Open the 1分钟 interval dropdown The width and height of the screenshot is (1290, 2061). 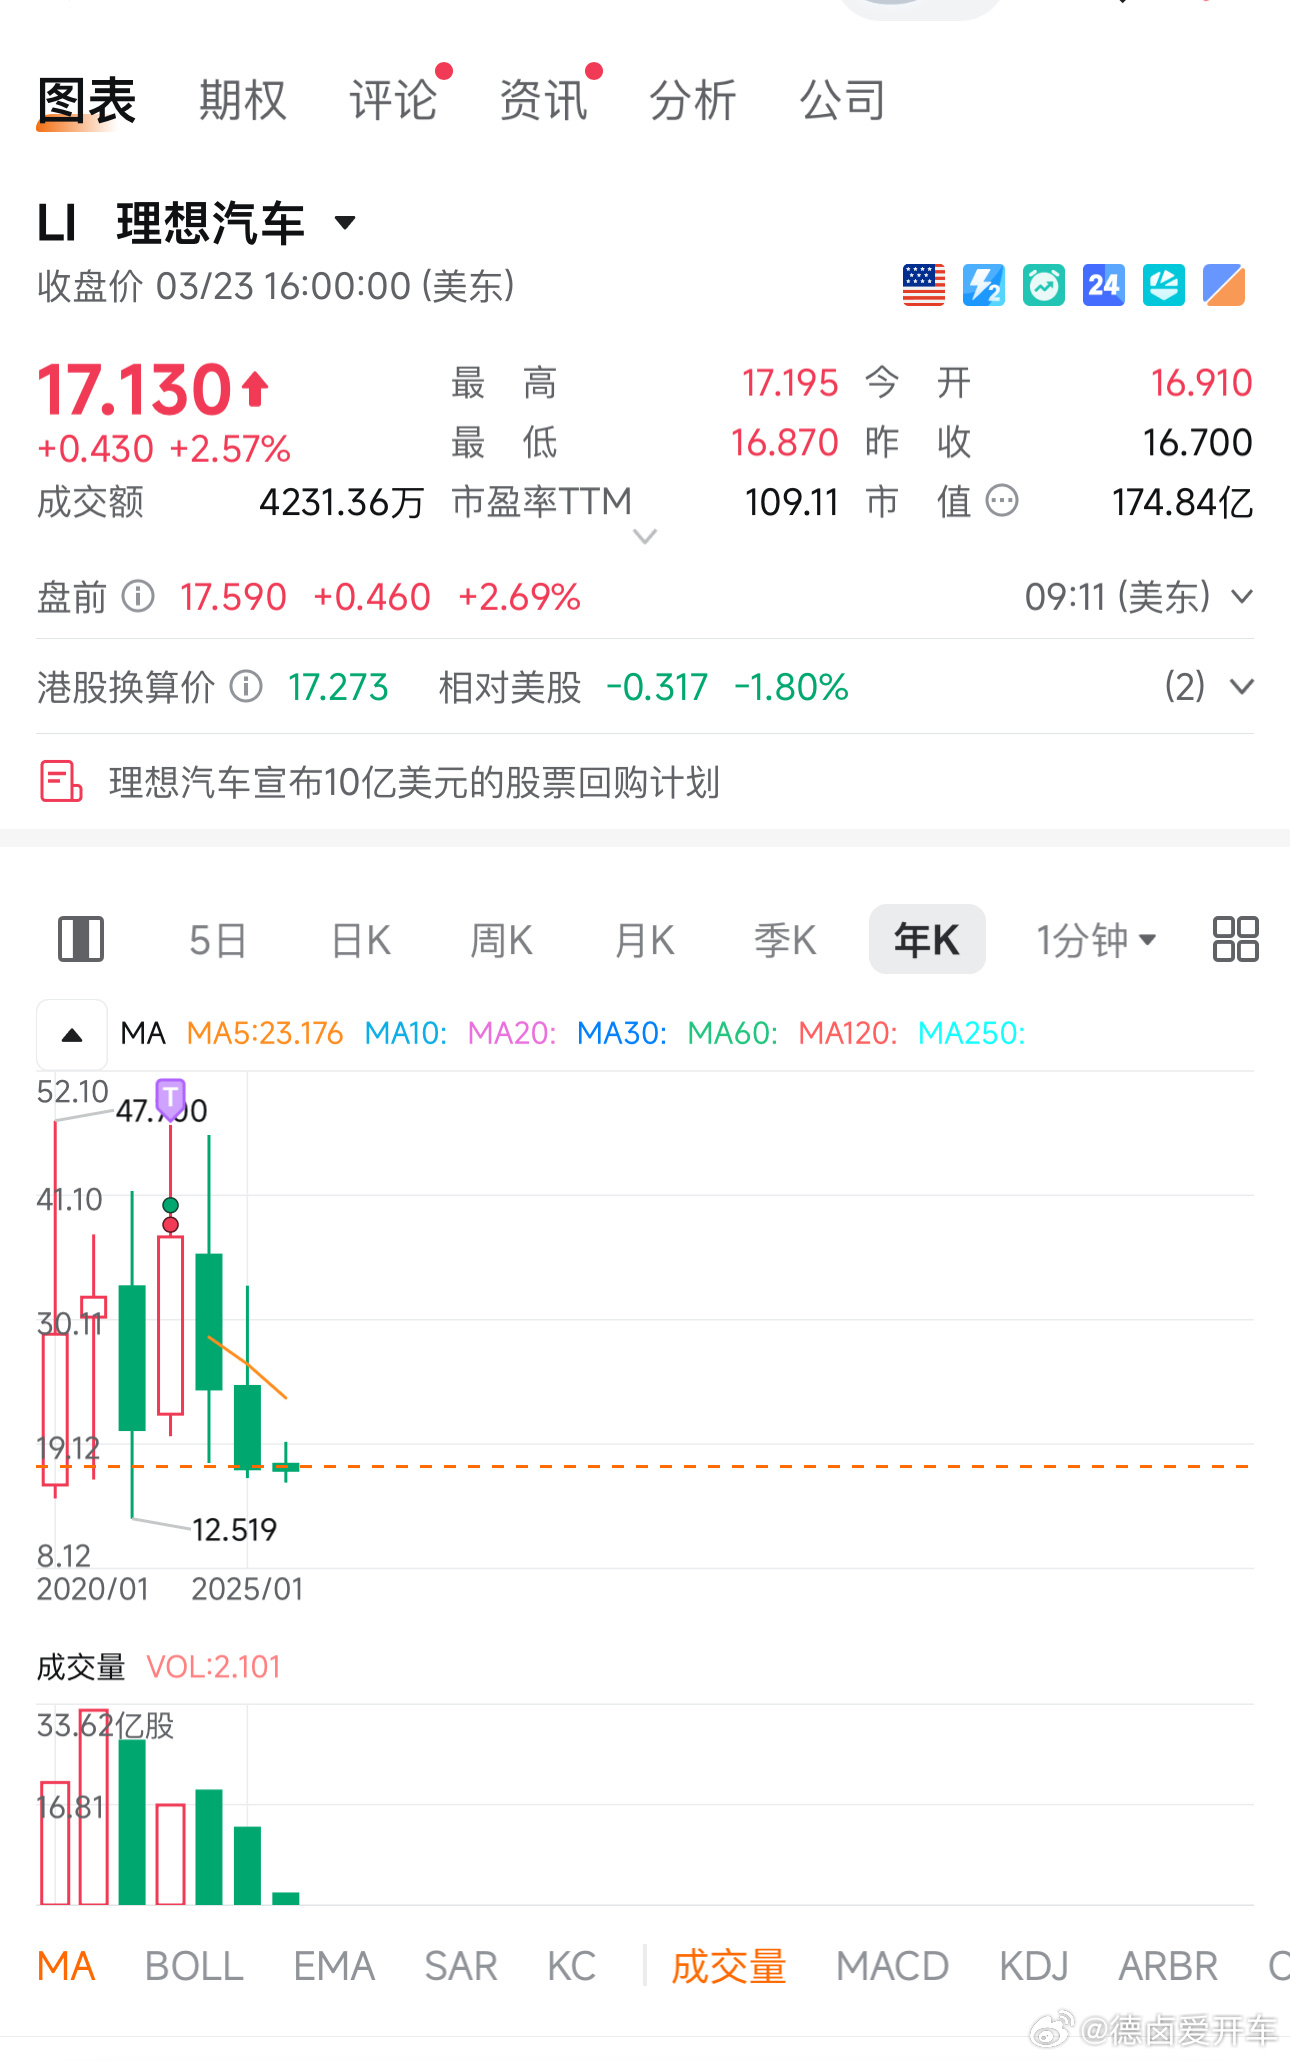1096,940
